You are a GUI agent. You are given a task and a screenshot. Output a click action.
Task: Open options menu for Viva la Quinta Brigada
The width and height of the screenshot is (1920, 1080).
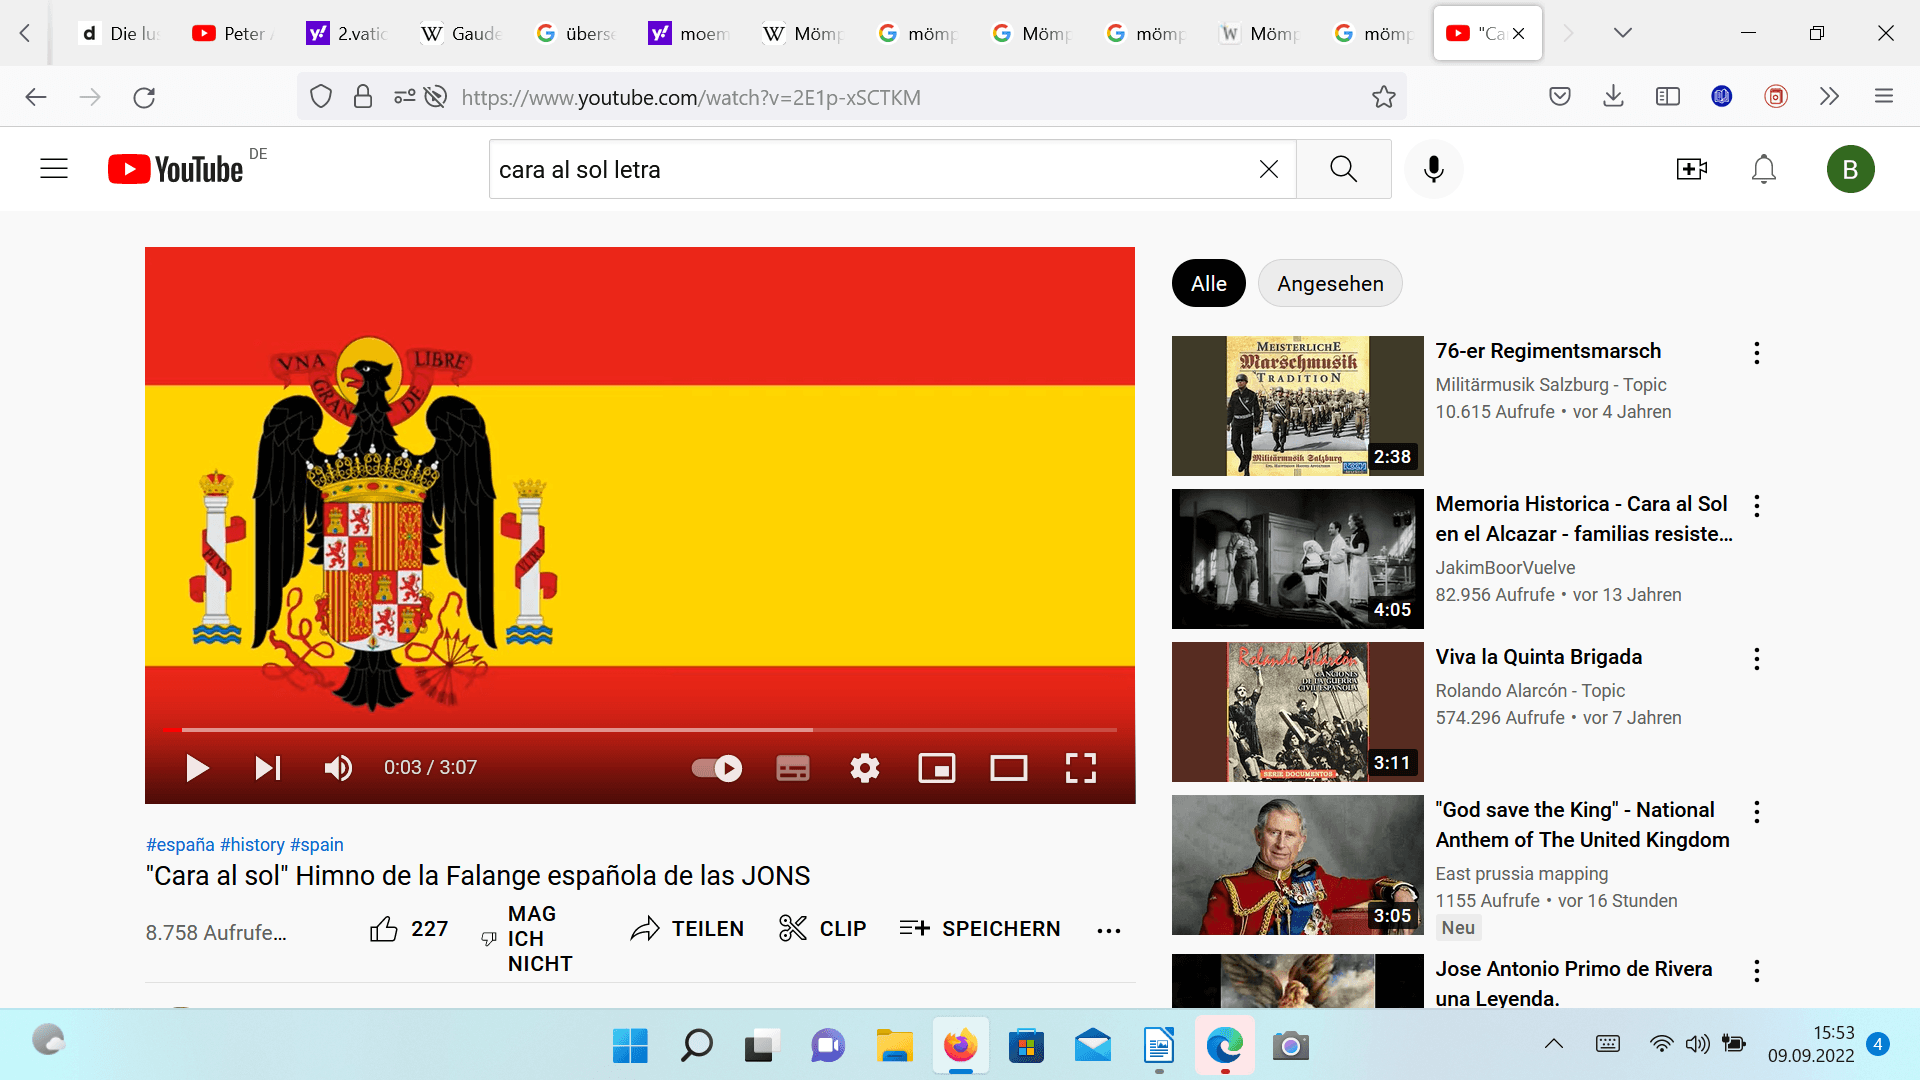point(1757,659)
